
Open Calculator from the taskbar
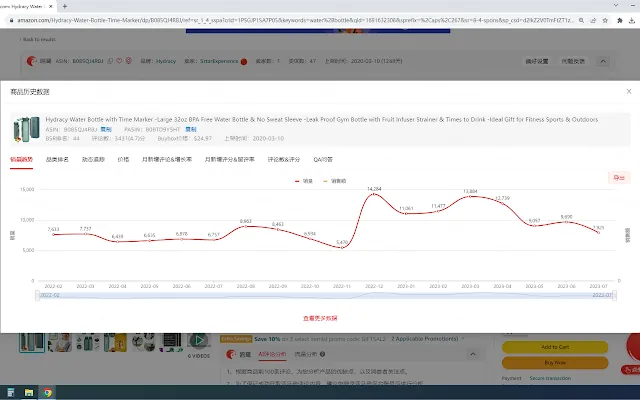click(x=11, y=393)
